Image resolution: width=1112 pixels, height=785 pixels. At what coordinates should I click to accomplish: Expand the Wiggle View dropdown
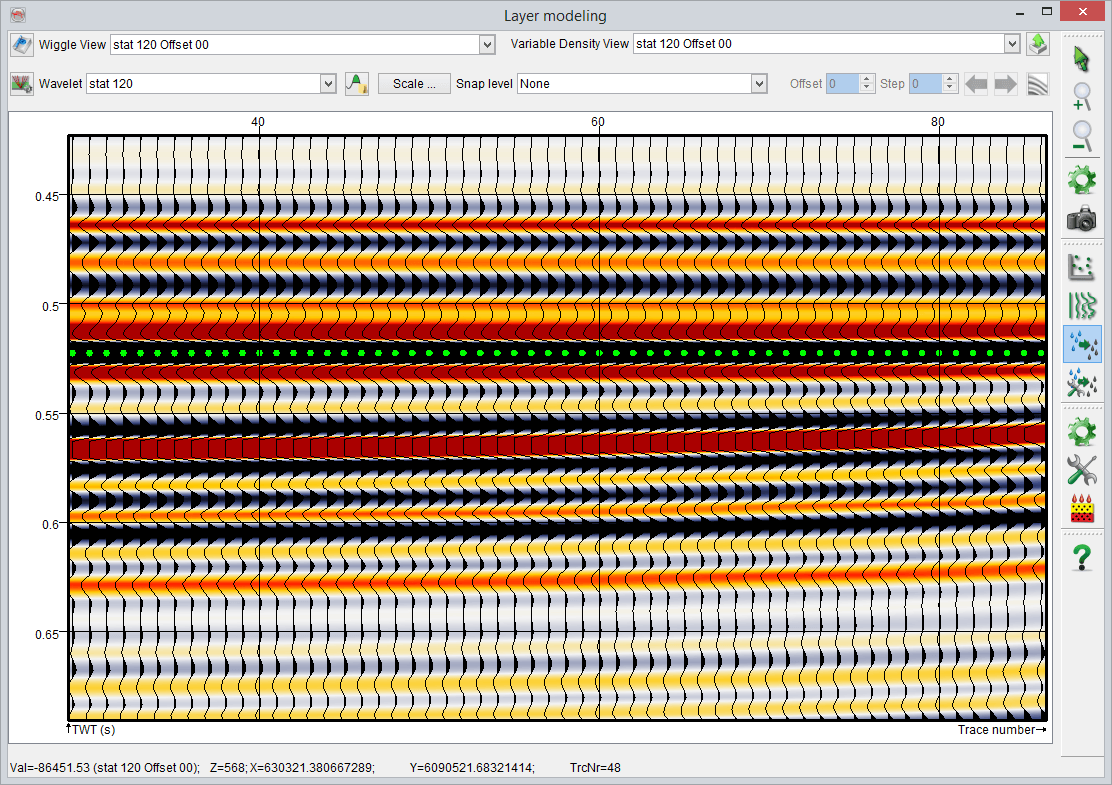coord(487,44)
